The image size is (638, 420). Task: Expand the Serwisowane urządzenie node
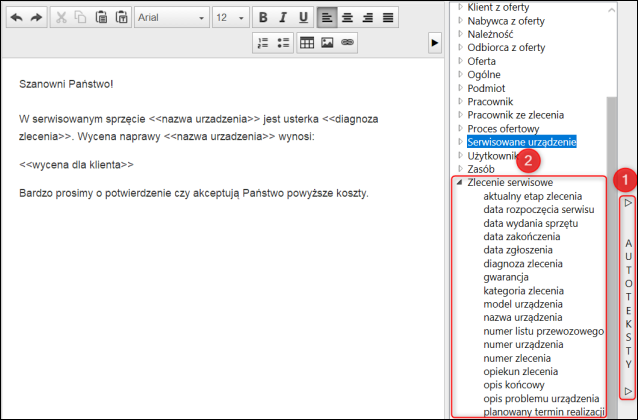pos(461,142)
